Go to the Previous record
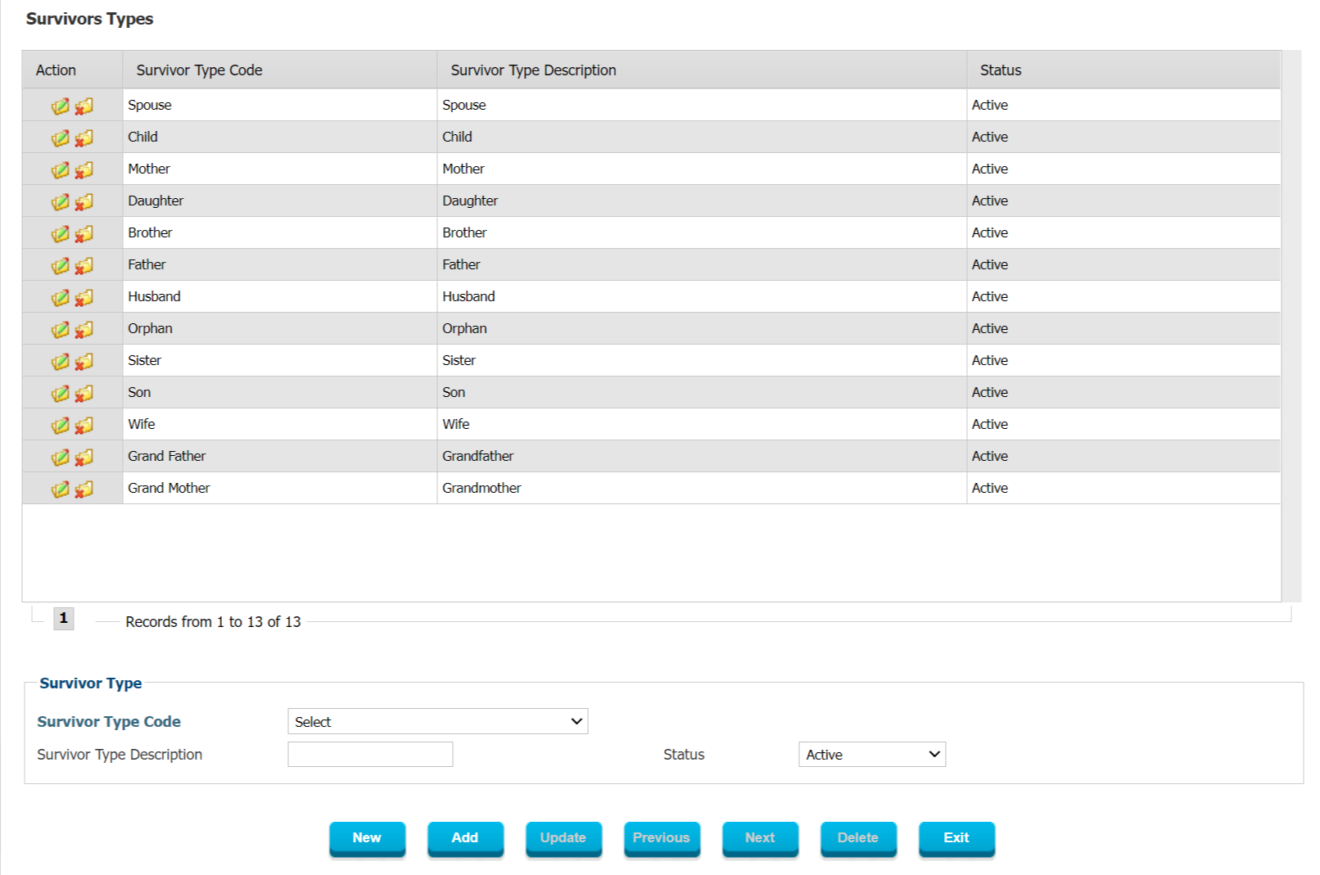Screen dimensions: 1320x875 (661, 838)
